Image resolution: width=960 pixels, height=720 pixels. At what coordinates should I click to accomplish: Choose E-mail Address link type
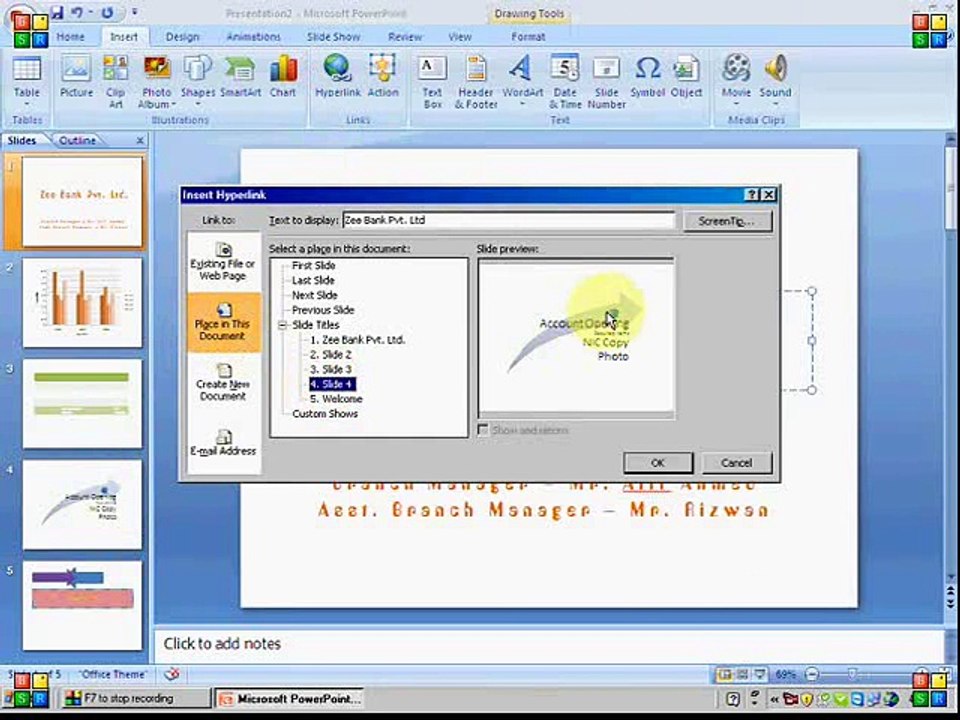point(223,443)
